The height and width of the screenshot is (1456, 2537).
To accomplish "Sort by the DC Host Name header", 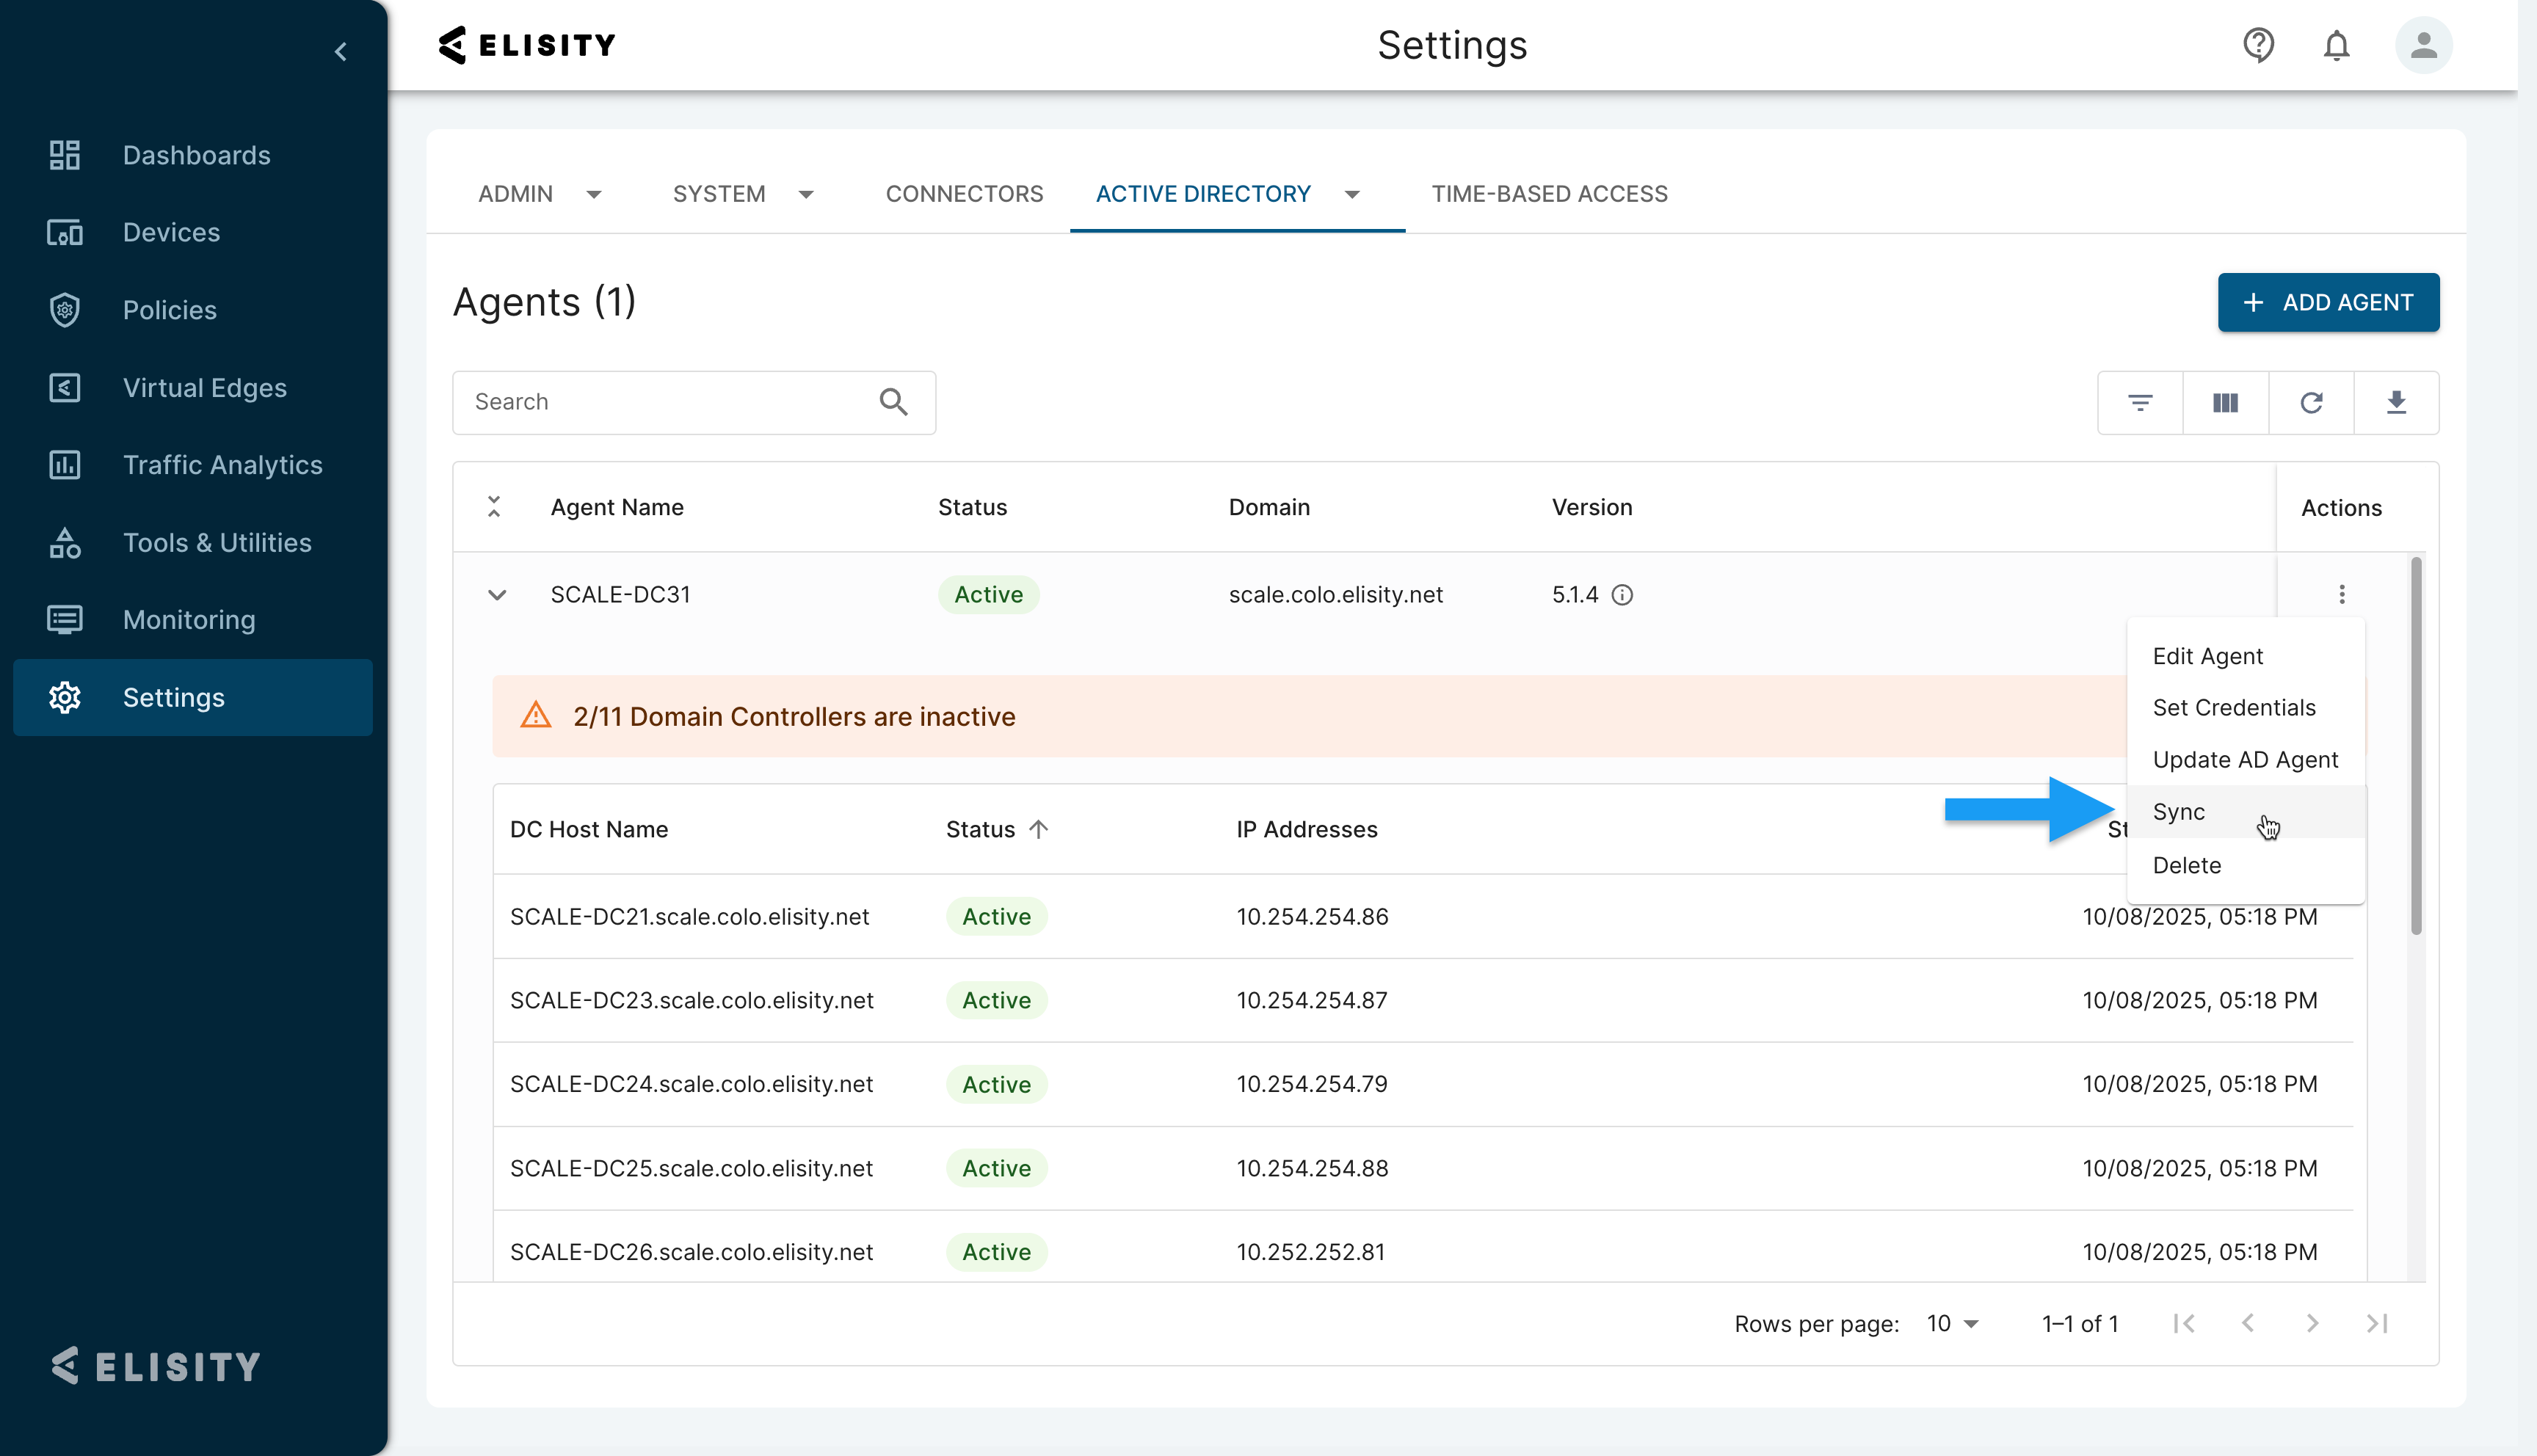I will tap(589, 829).
